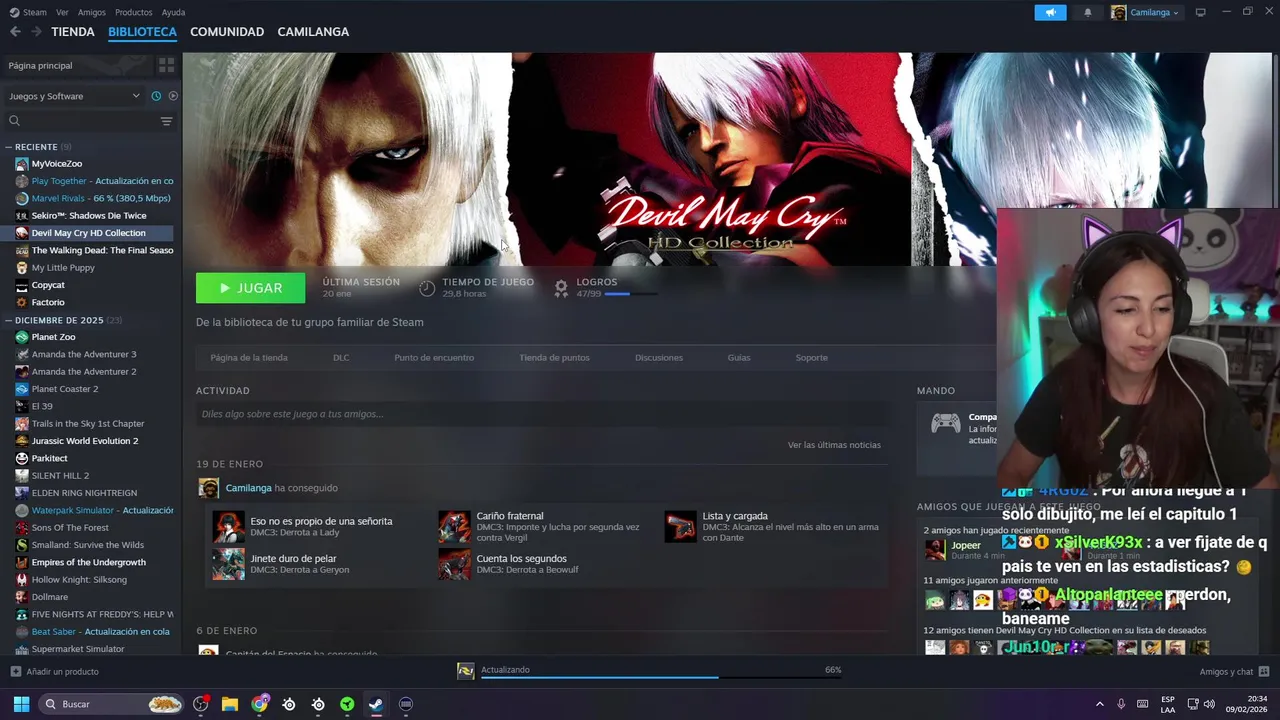Open Tienda de puntos link
This screenshot has width=1280, height=720.
click(554, 357)
